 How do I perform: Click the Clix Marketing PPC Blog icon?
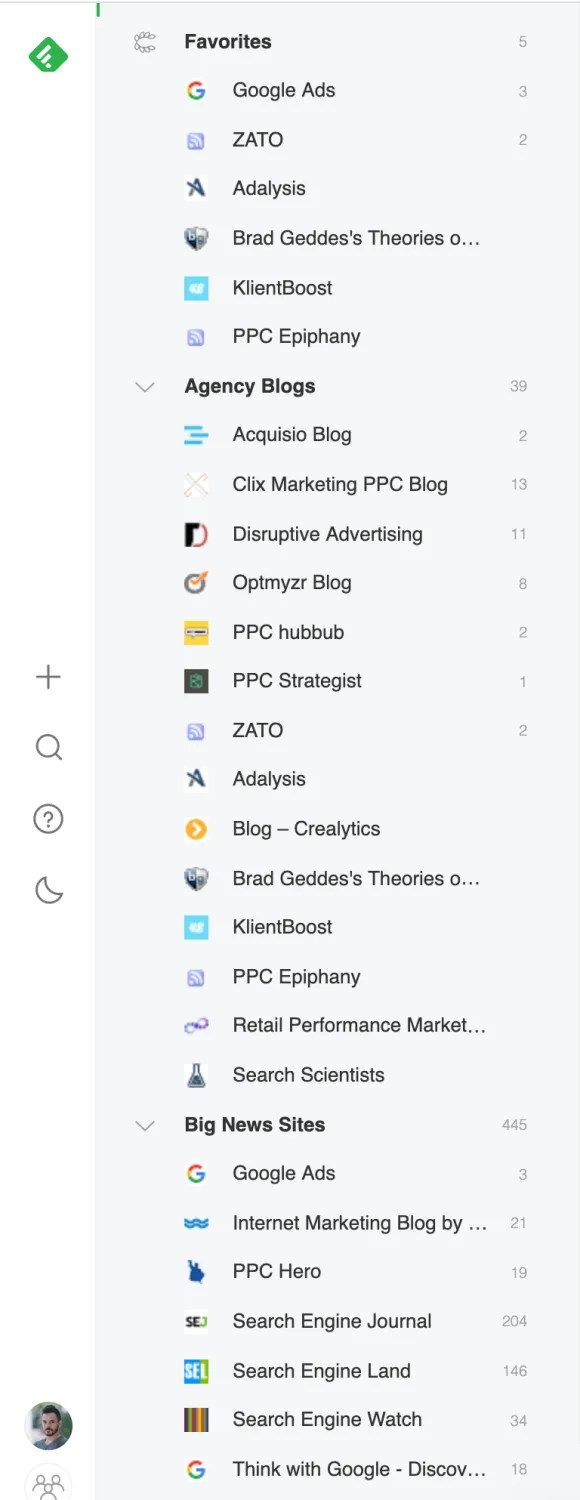[196, 485]
